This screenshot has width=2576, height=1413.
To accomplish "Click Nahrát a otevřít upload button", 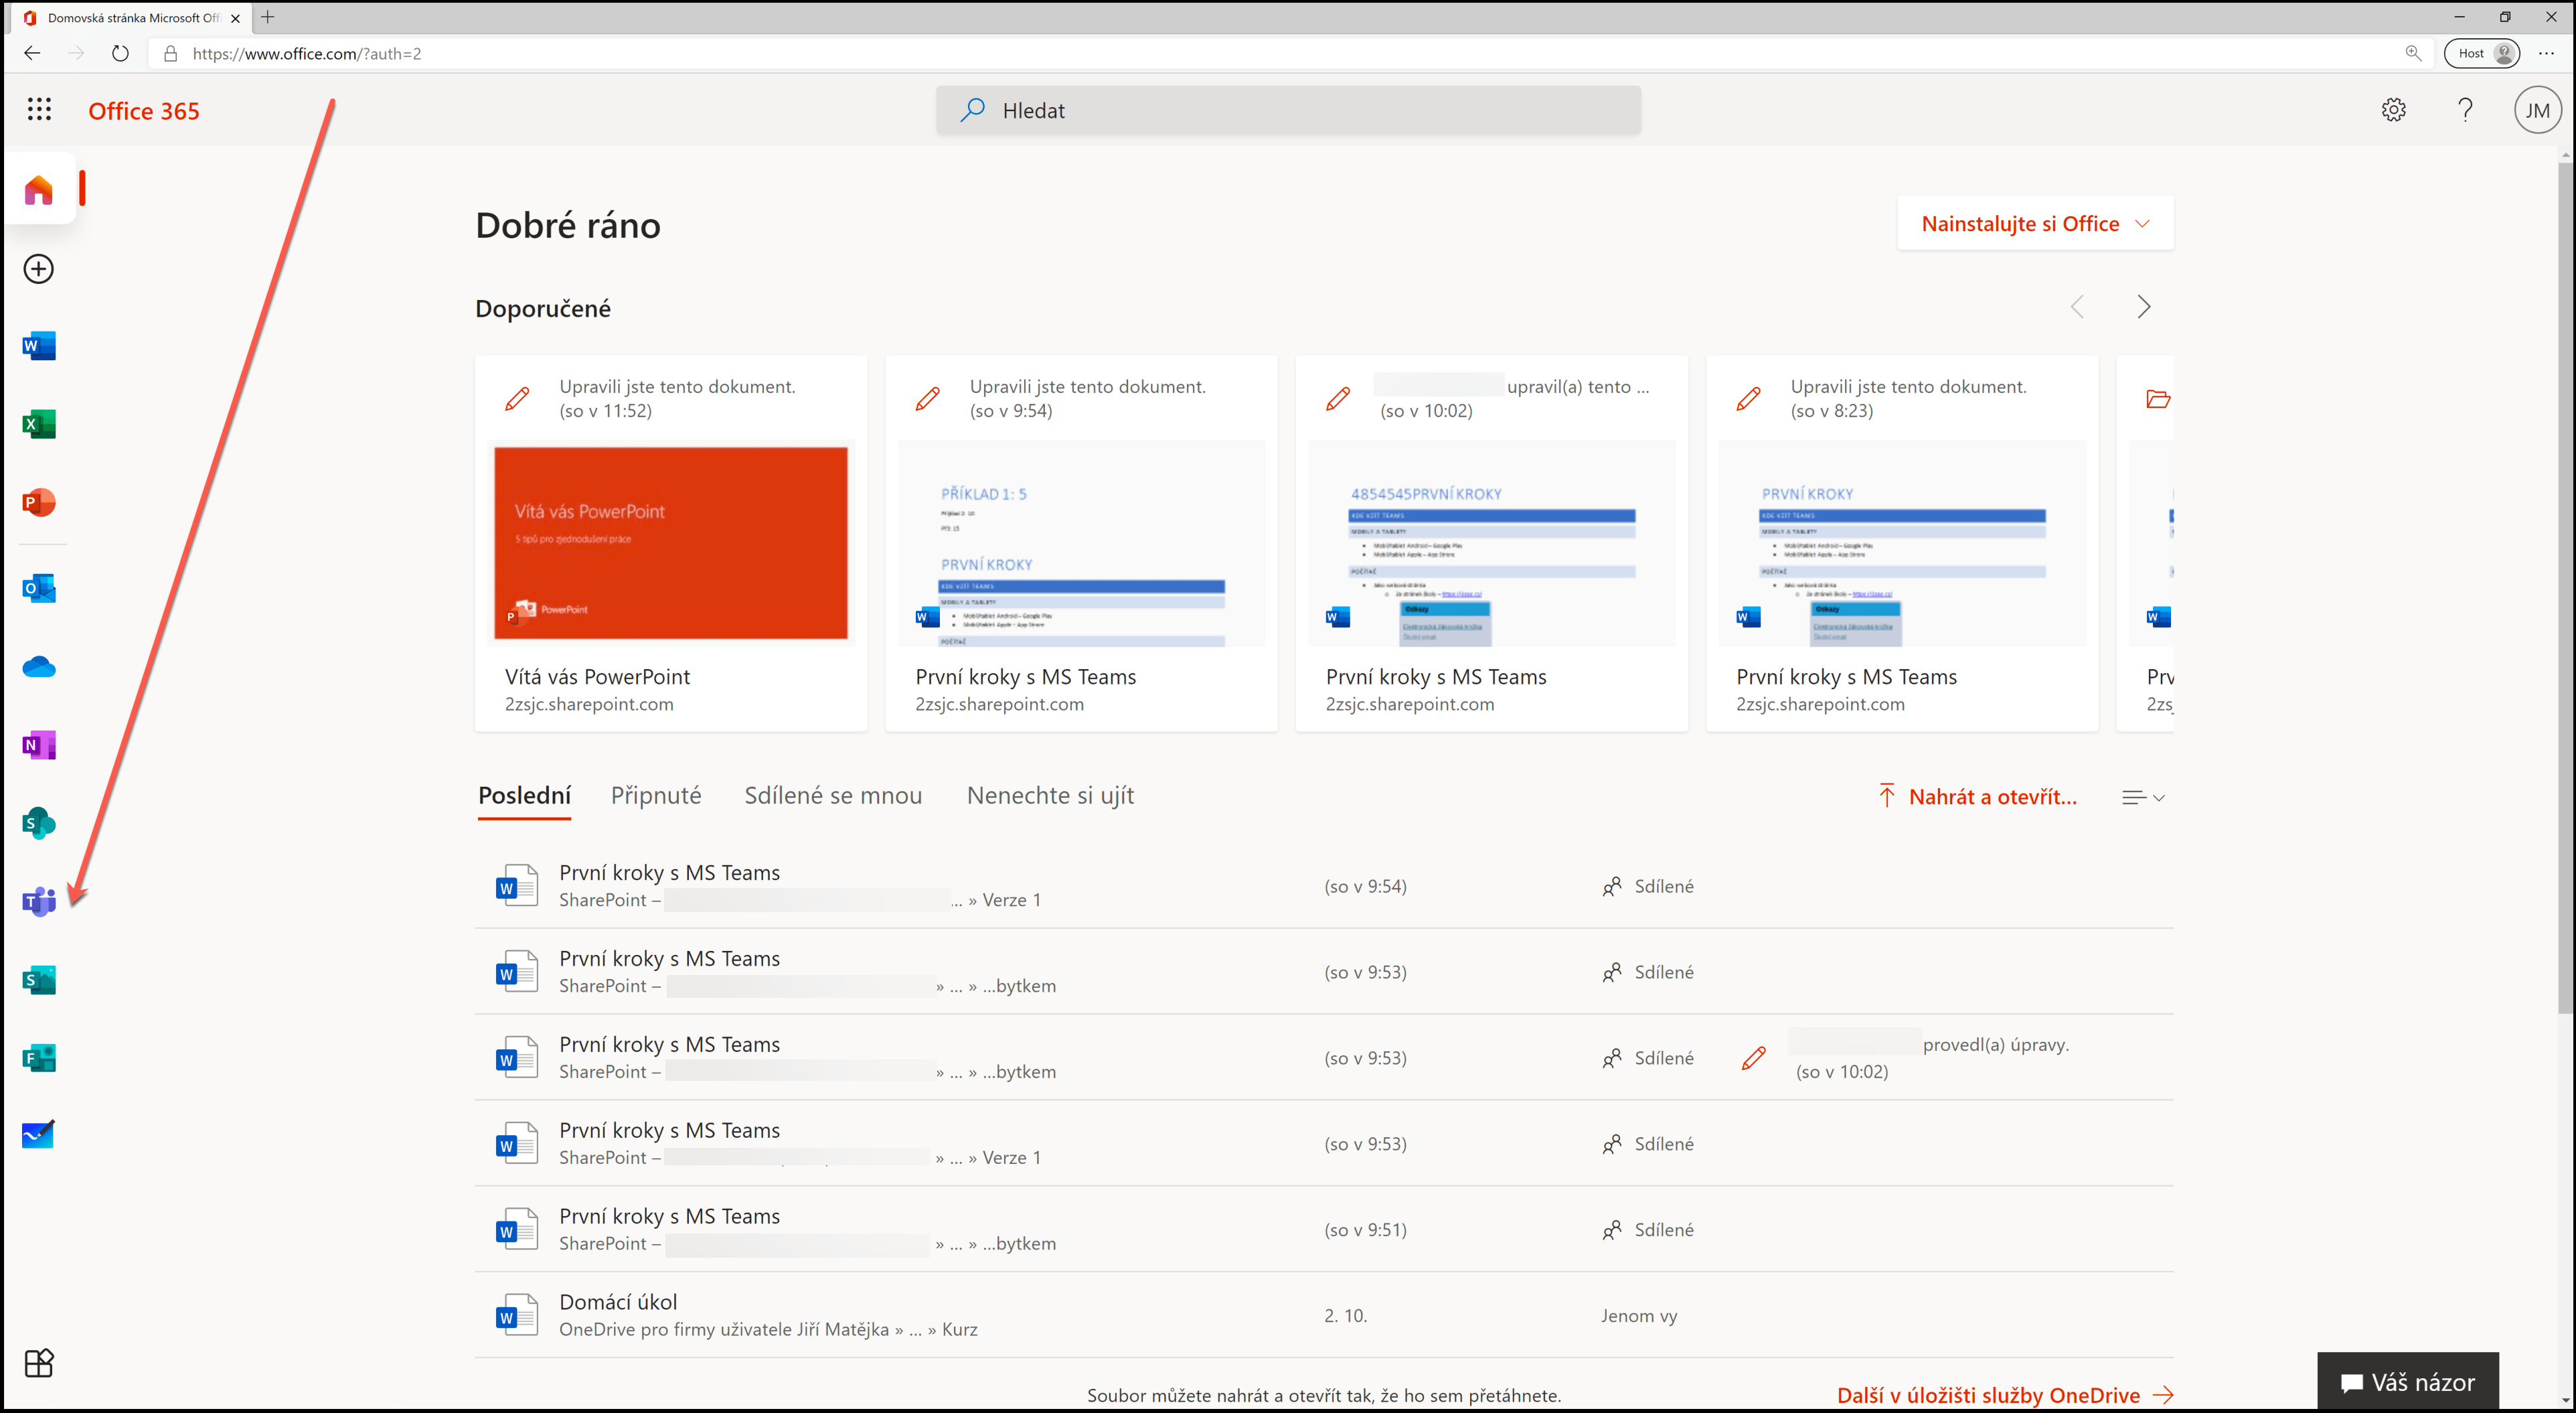I will tap(1978, 797).
